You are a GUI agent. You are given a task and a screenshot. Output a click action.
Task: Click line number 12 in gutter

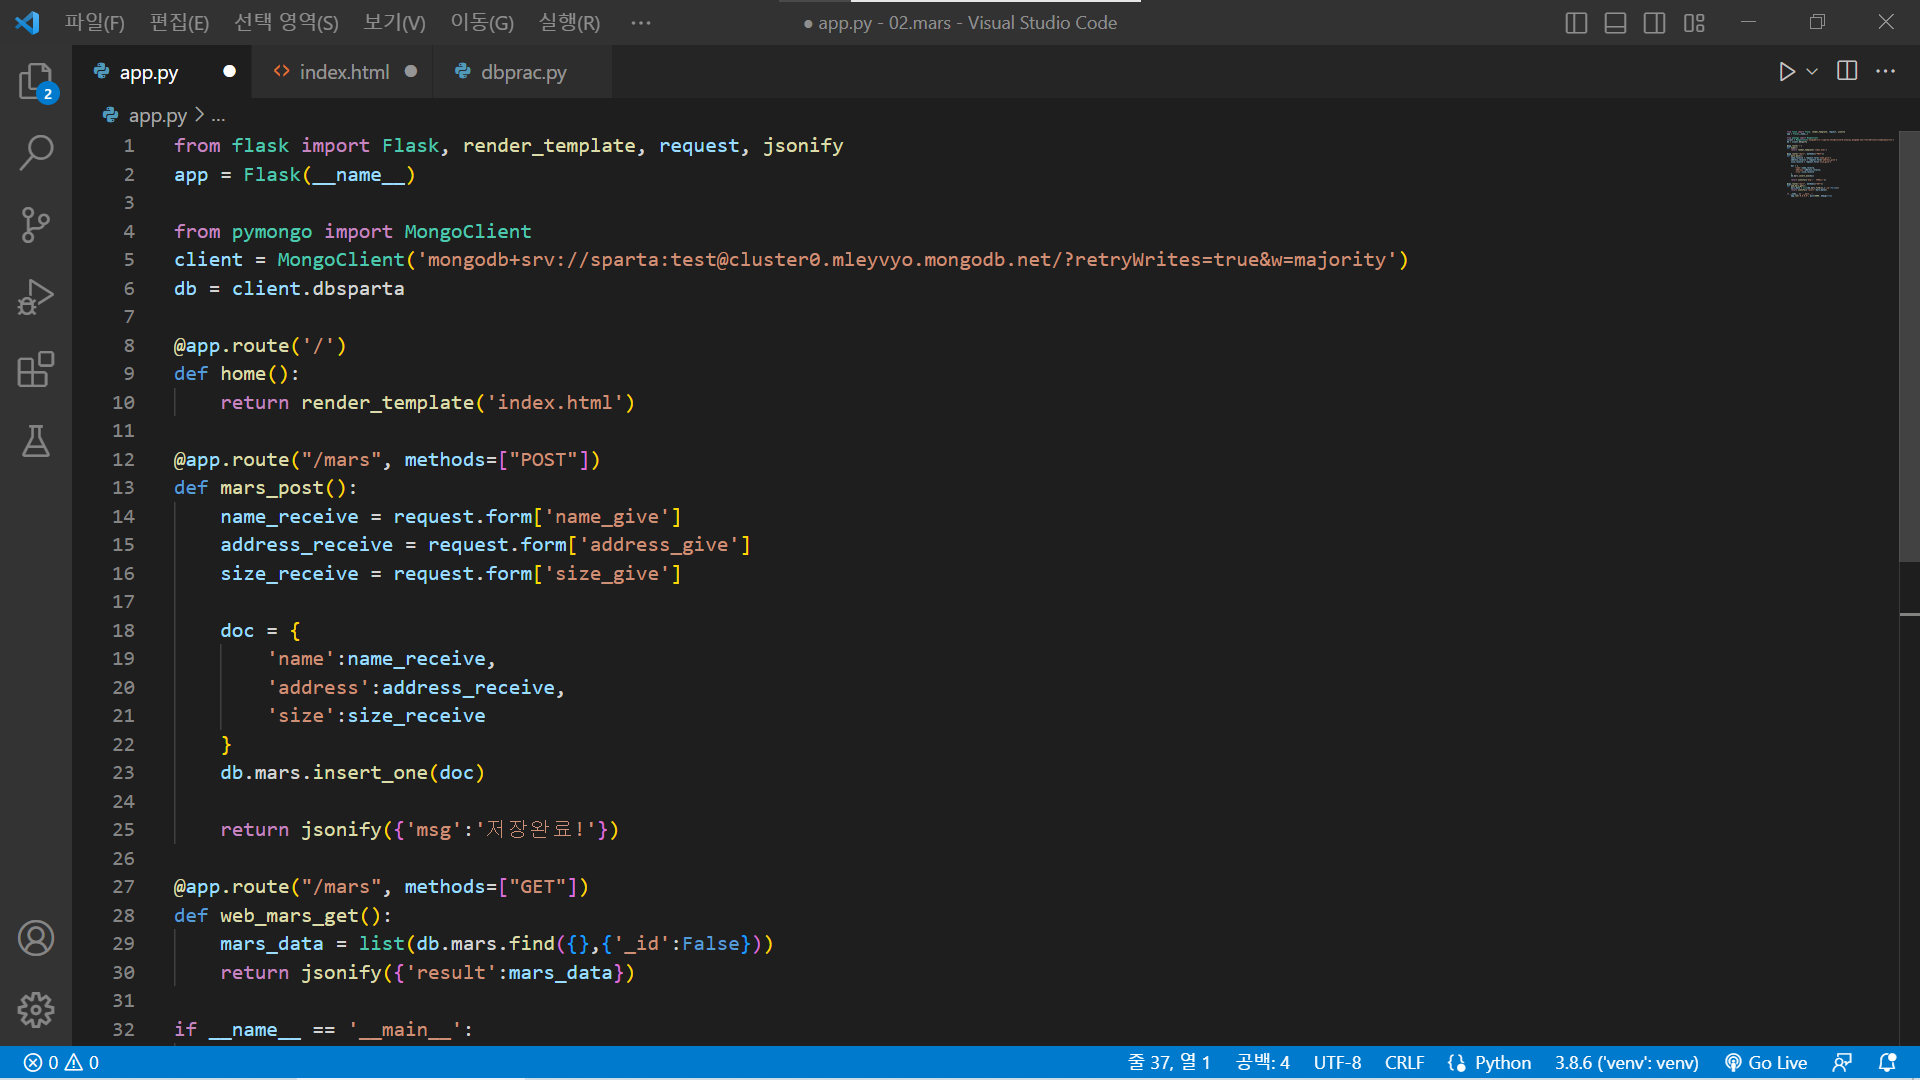tap(123, 459)
